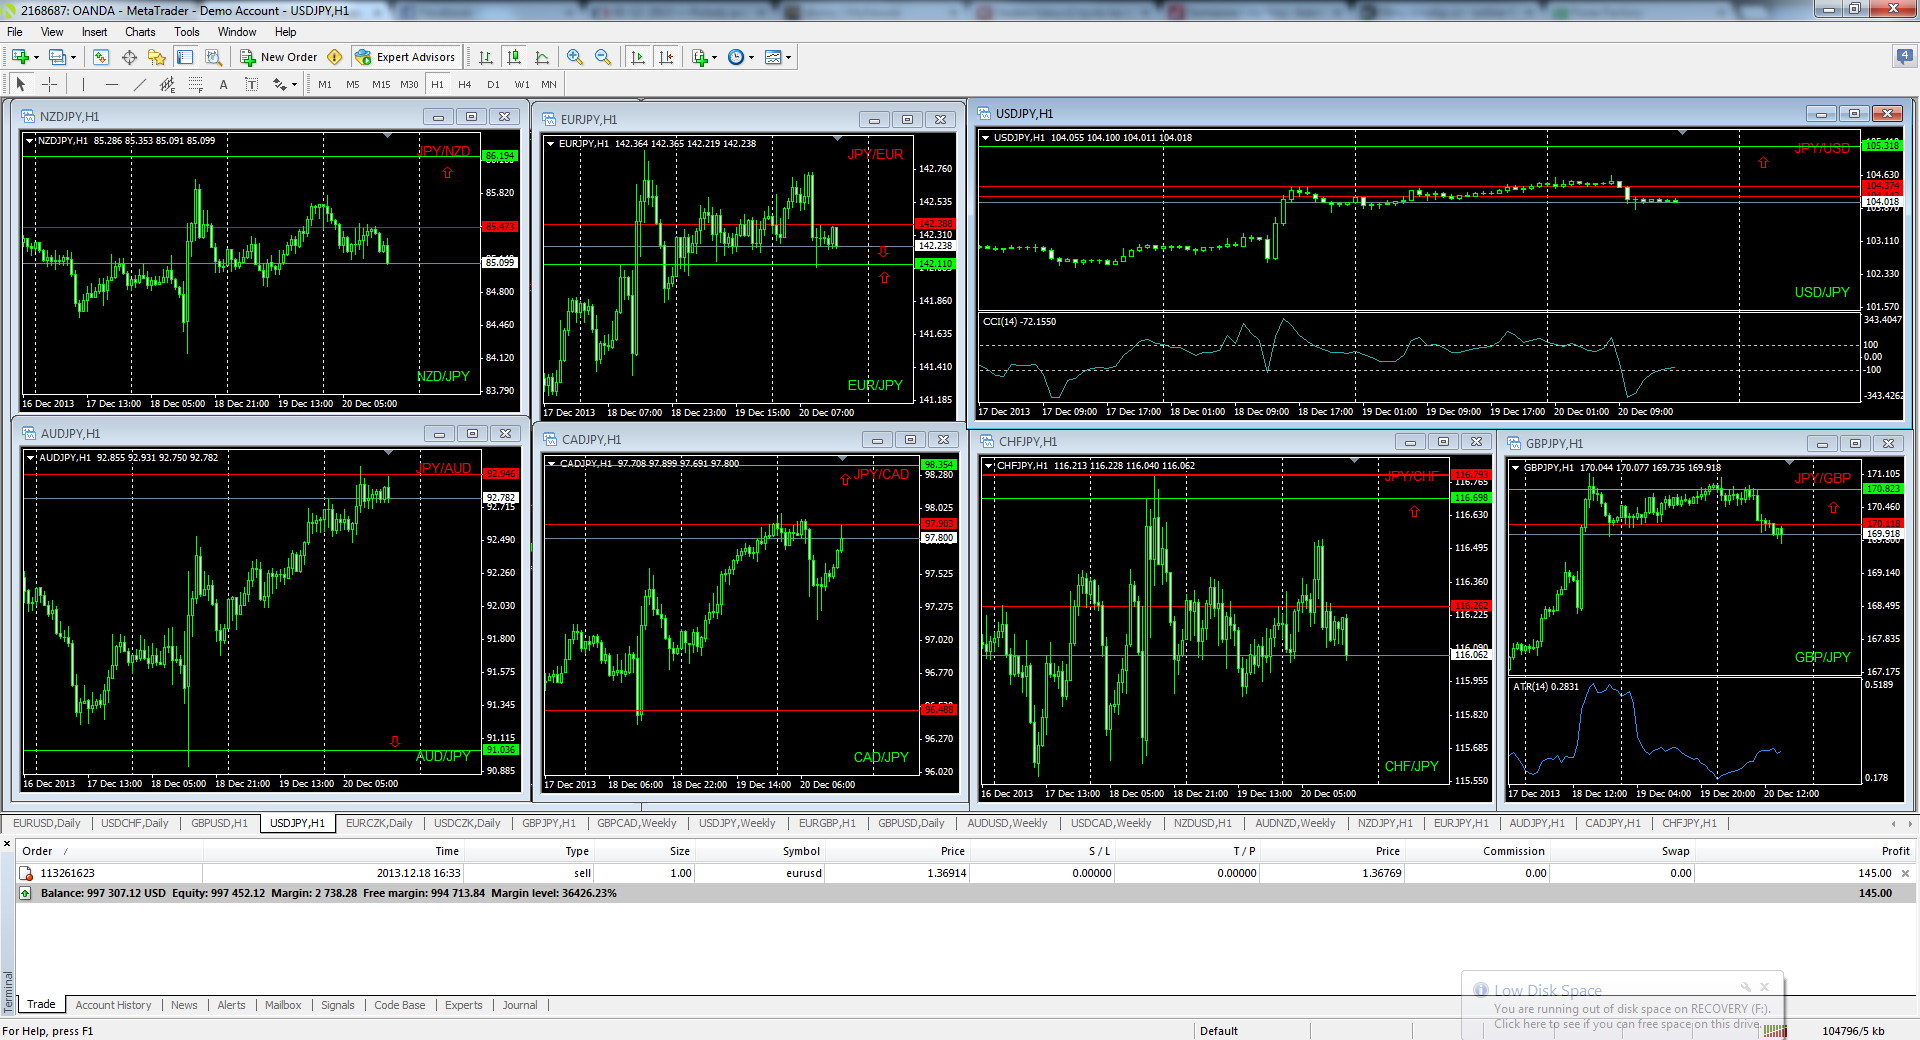1920x1040 pixels.
Task: Switch chart to candlesticks mode
Action: click(x=514, y=57)
